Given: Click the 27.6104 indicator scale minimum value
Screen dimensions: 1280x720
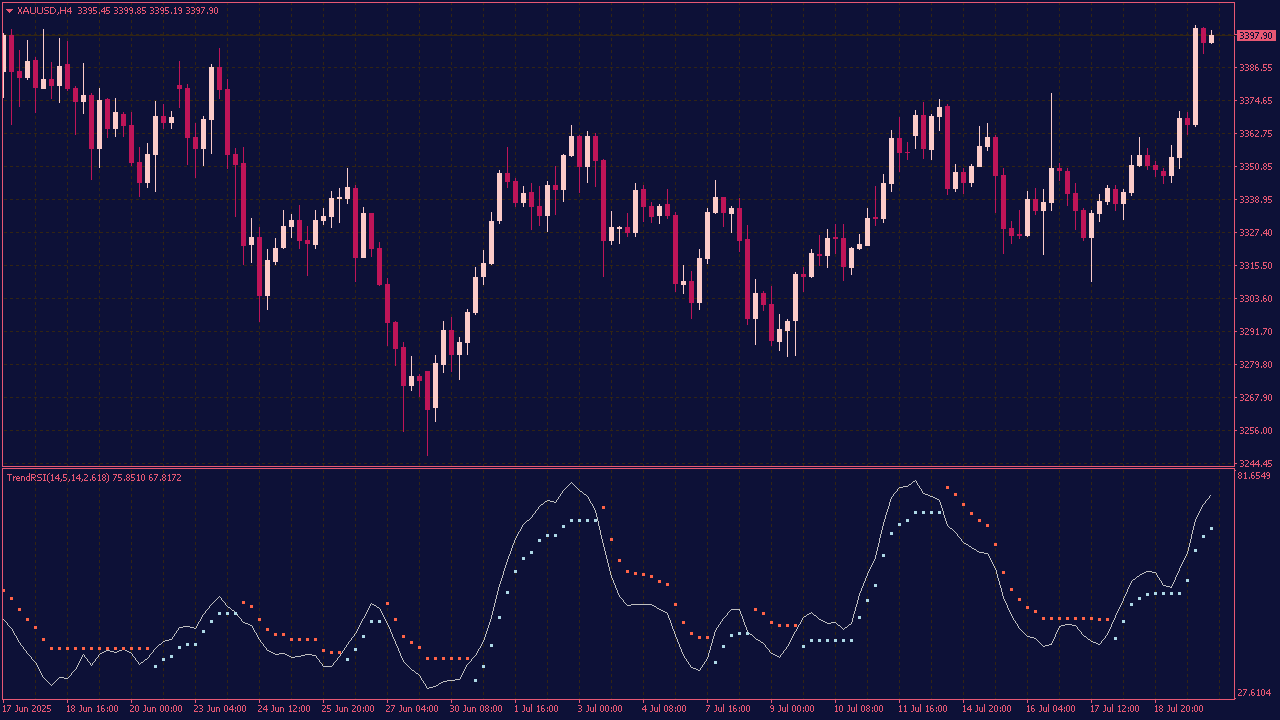Looking at the screenshot, I should (x=1255, y=693).
